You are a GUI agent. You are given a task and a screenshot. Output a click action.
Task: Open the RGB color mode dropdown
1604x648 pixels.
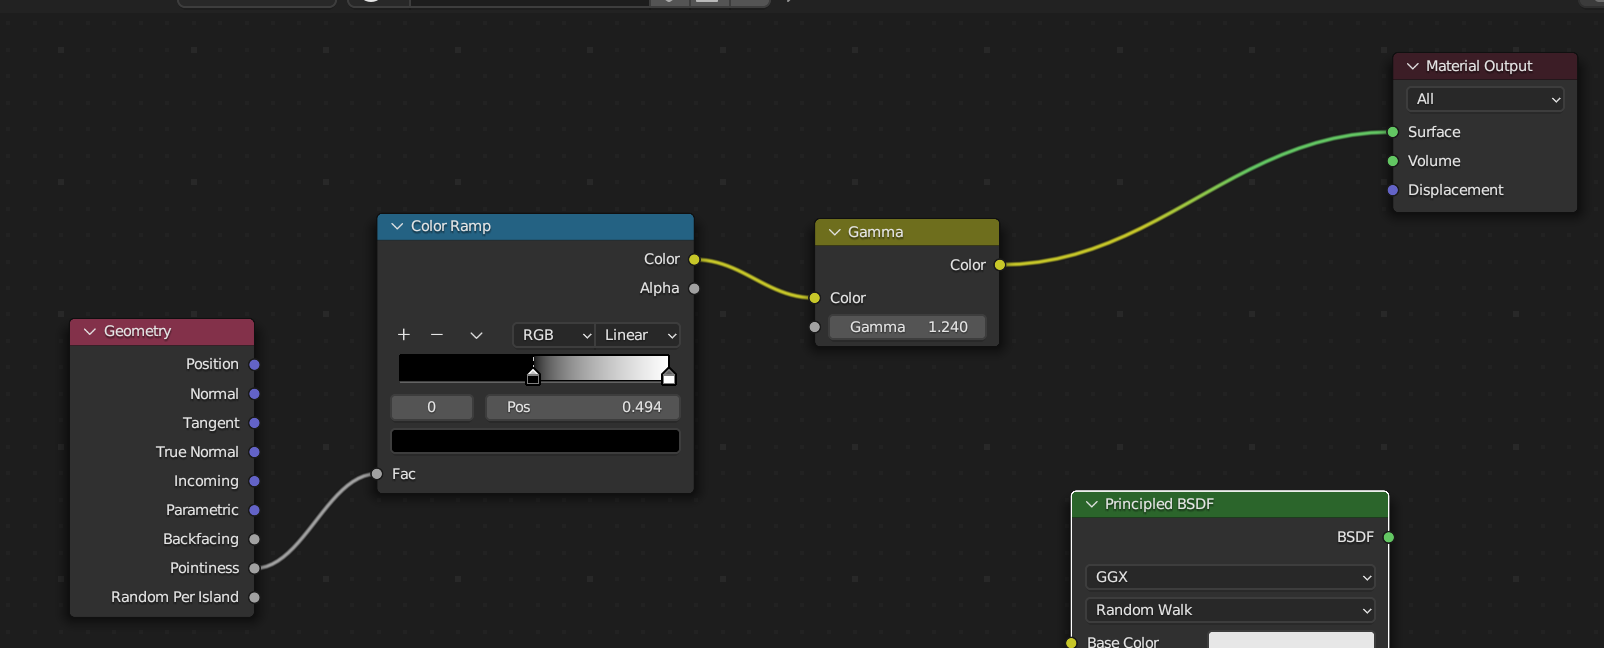554,335
